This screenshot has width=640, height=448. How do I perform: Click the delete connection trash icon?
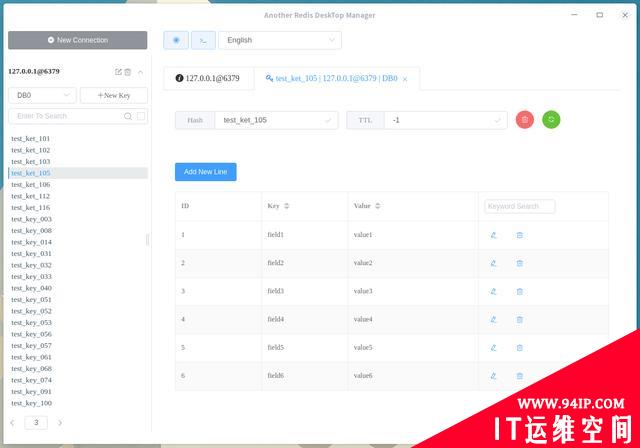click(x=128, y=72)
